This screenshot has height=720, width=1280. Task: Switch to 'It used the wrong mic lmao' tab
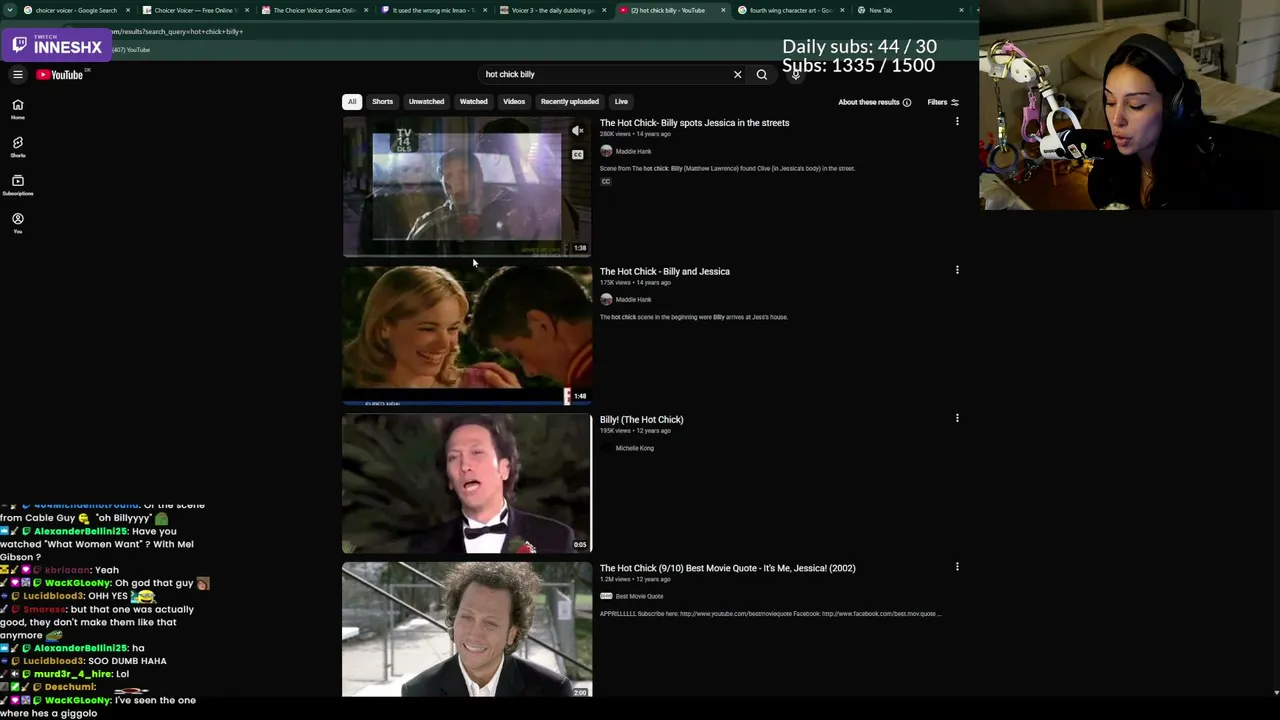click(433, 10)
